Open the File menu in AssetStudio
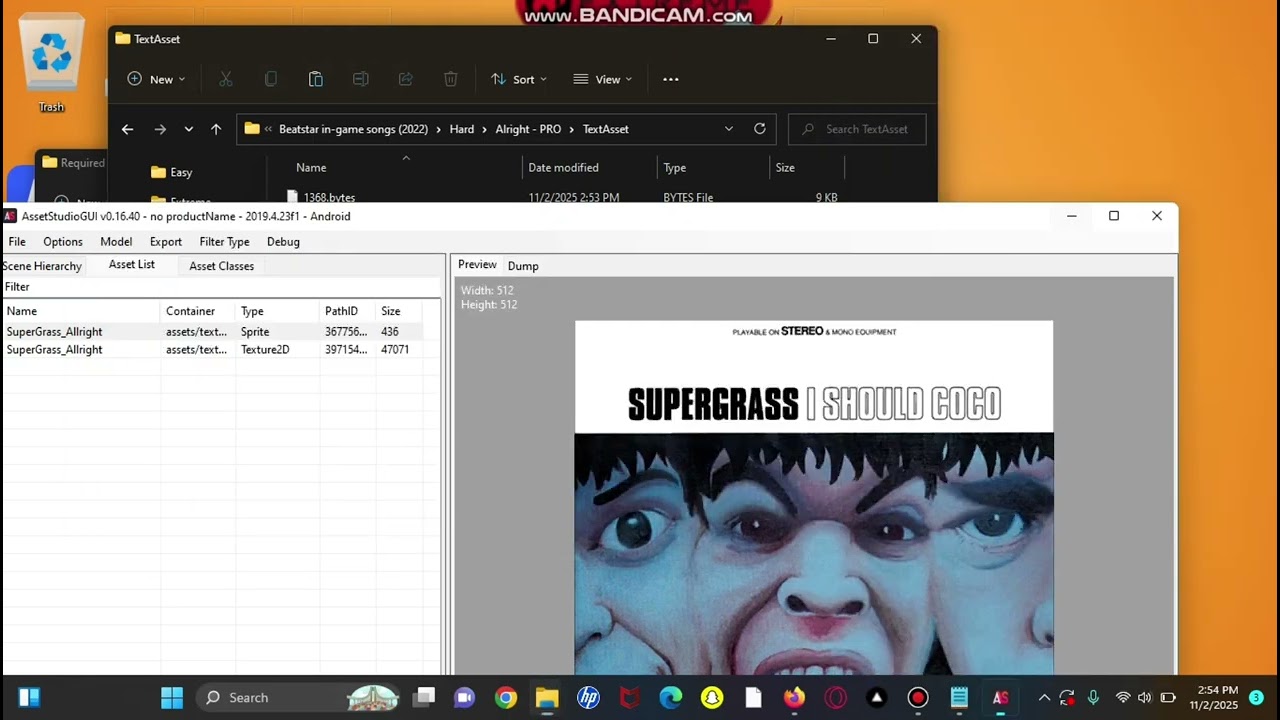 pos(17,242)
